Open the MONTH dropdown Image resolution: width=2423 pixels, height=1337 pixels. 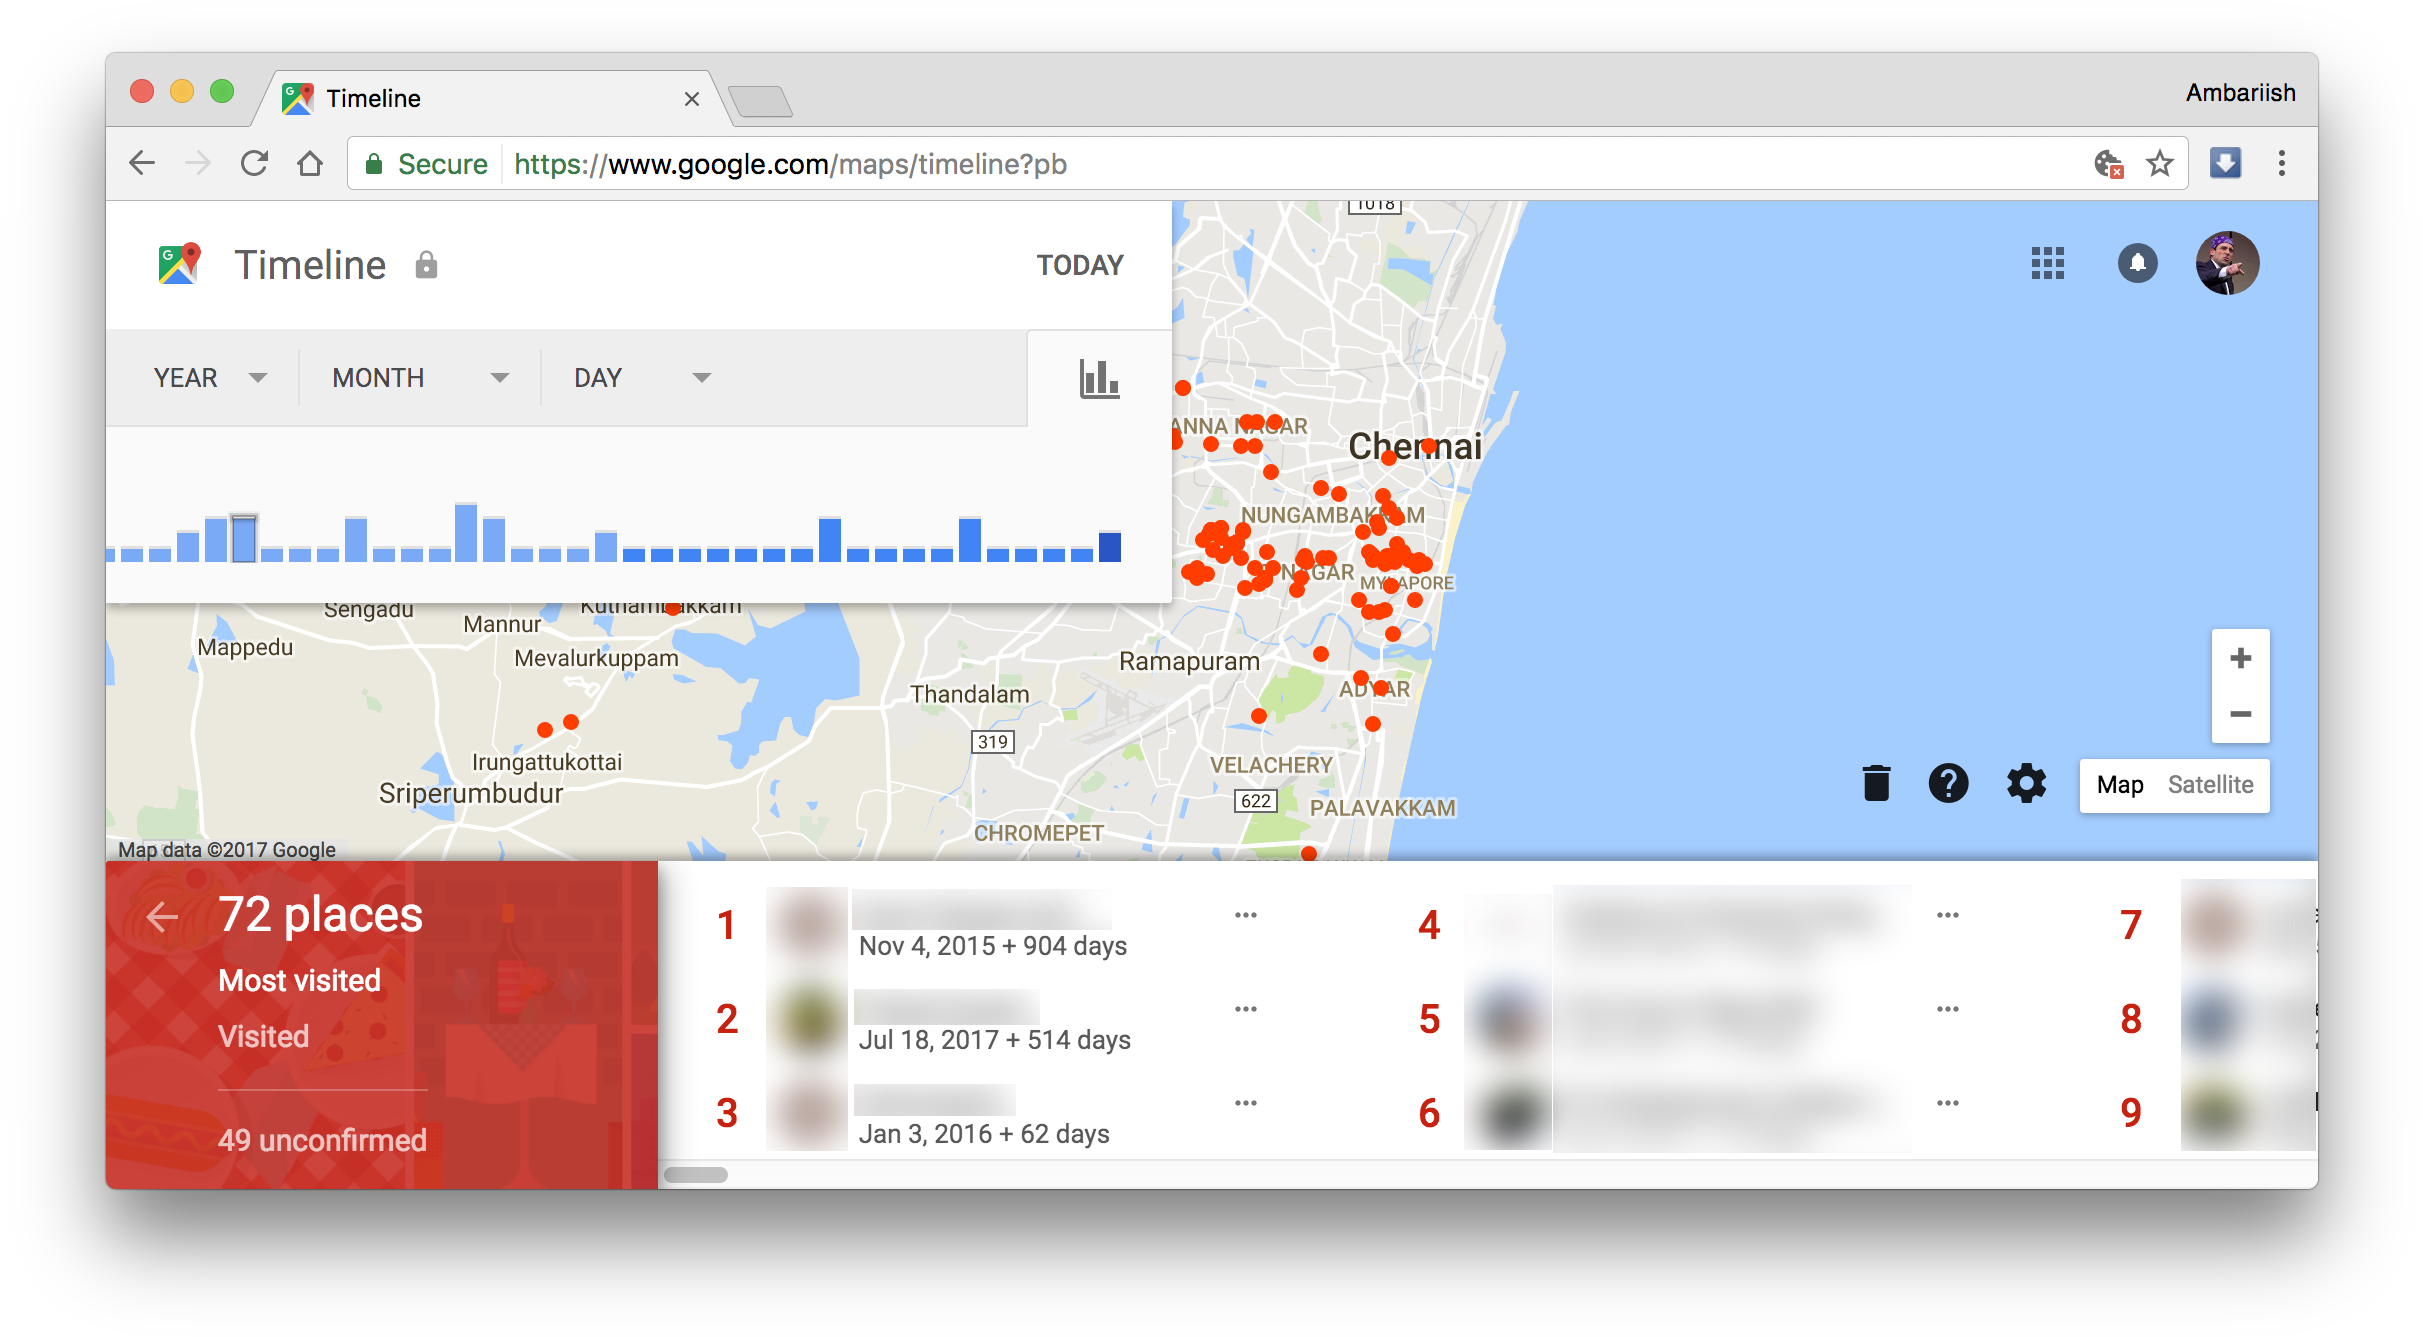(x=415, y=377)
